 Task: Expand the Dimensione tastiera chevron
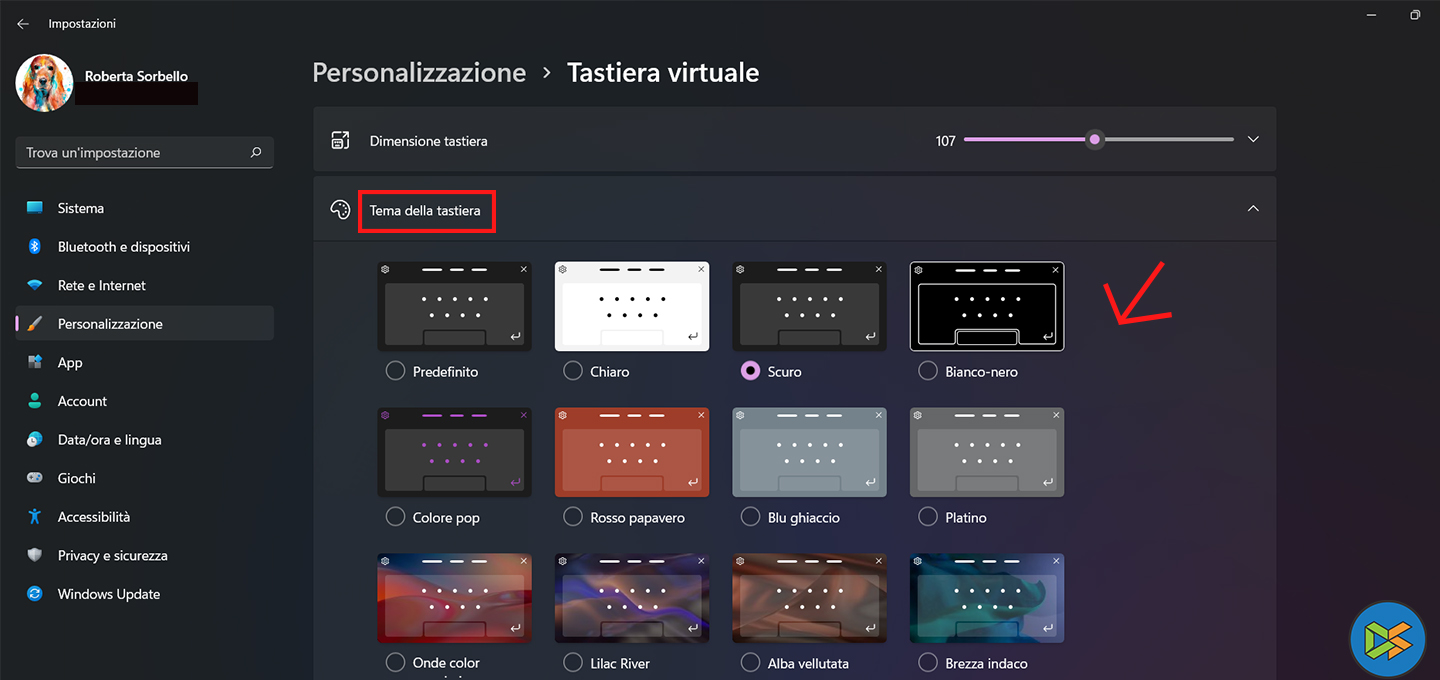pos(1253,140)
